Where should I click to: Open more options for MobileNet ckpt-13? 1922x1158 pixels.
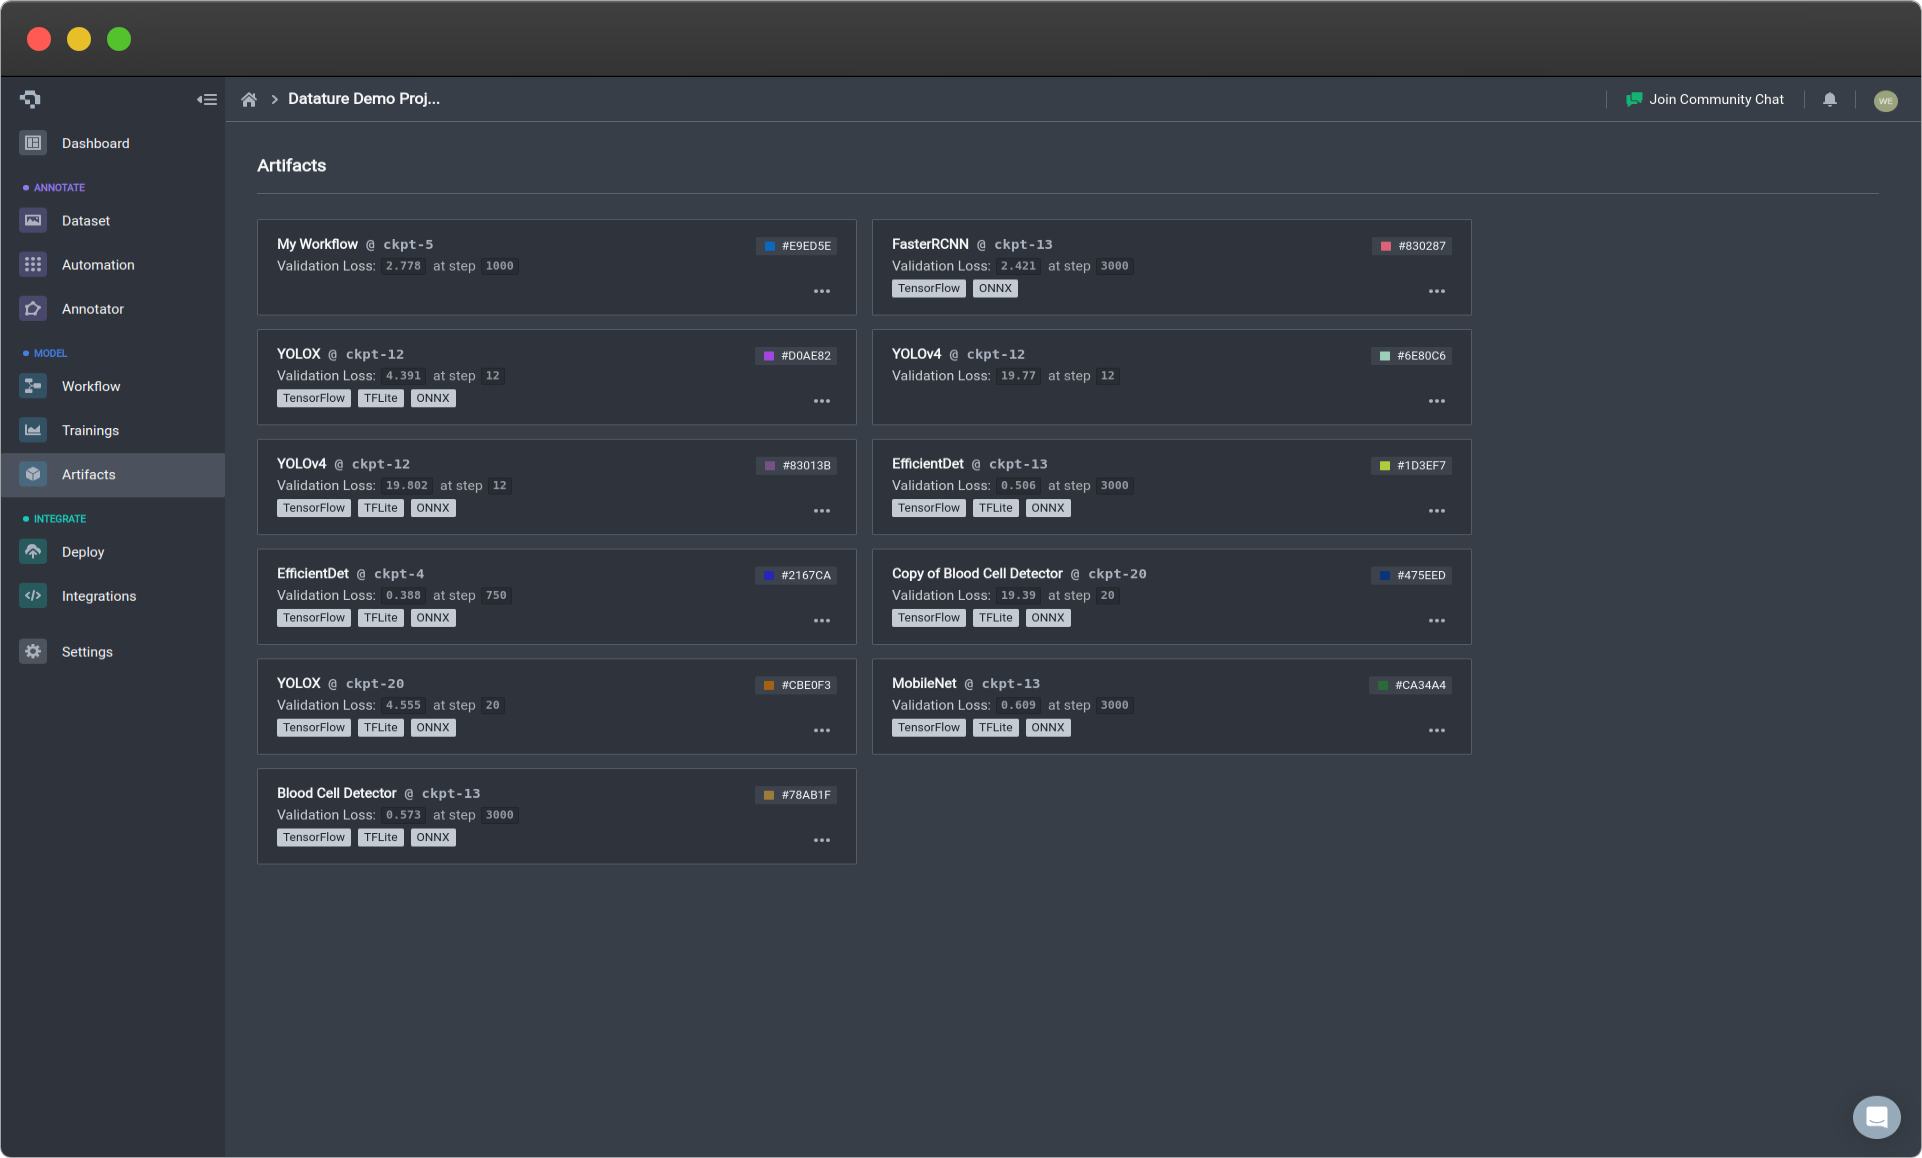tap(1437, 730)
